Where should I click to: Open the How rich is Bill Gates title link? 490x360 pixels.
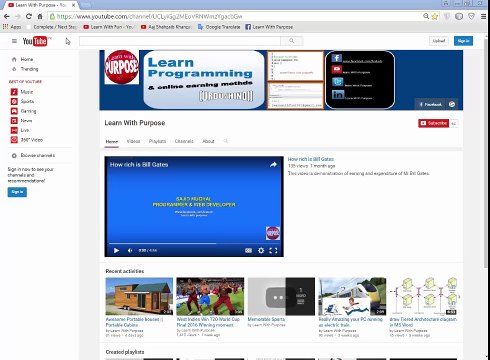[x=311, y=159]
